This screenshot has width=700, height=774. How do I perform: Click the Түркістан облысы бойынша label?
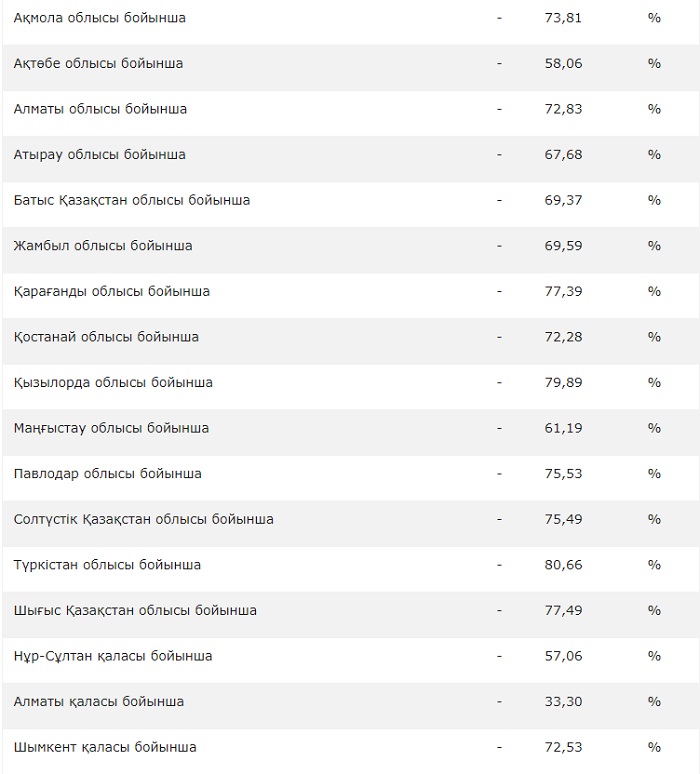(x=107, y=565)
